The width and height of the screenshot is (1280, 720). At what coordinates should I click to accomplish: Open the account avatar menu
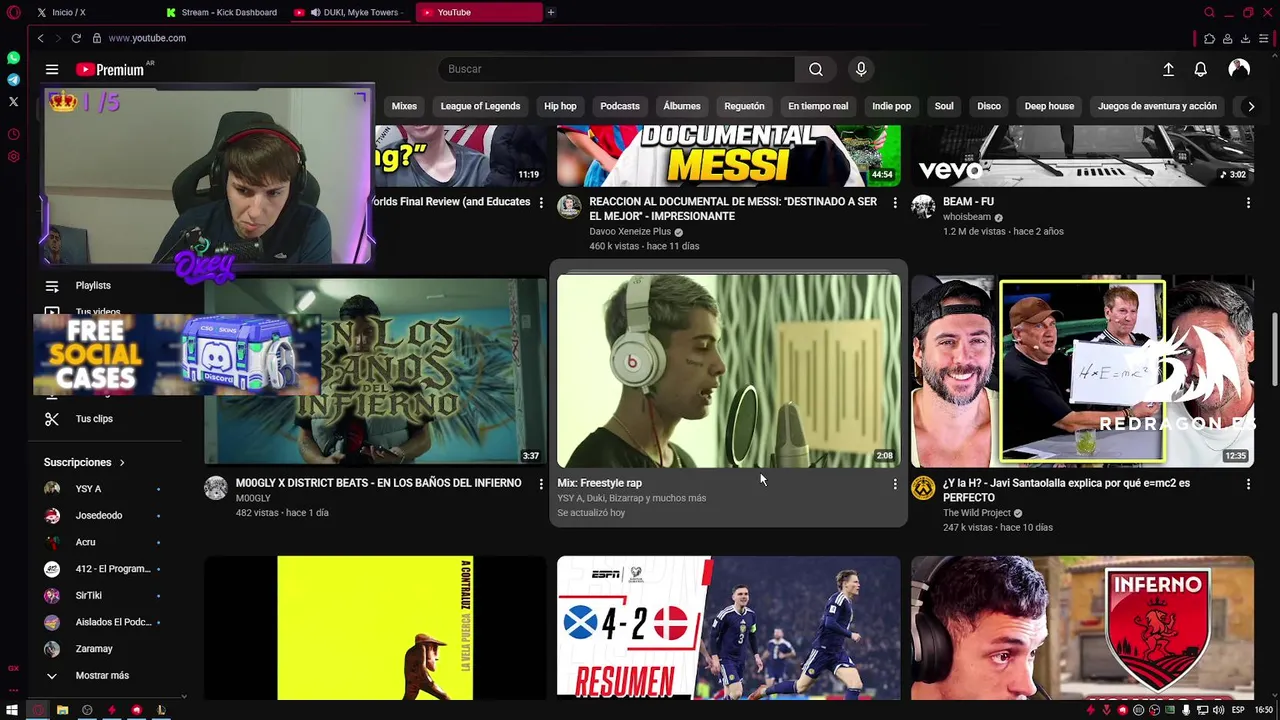click(x=1239, y=69)
